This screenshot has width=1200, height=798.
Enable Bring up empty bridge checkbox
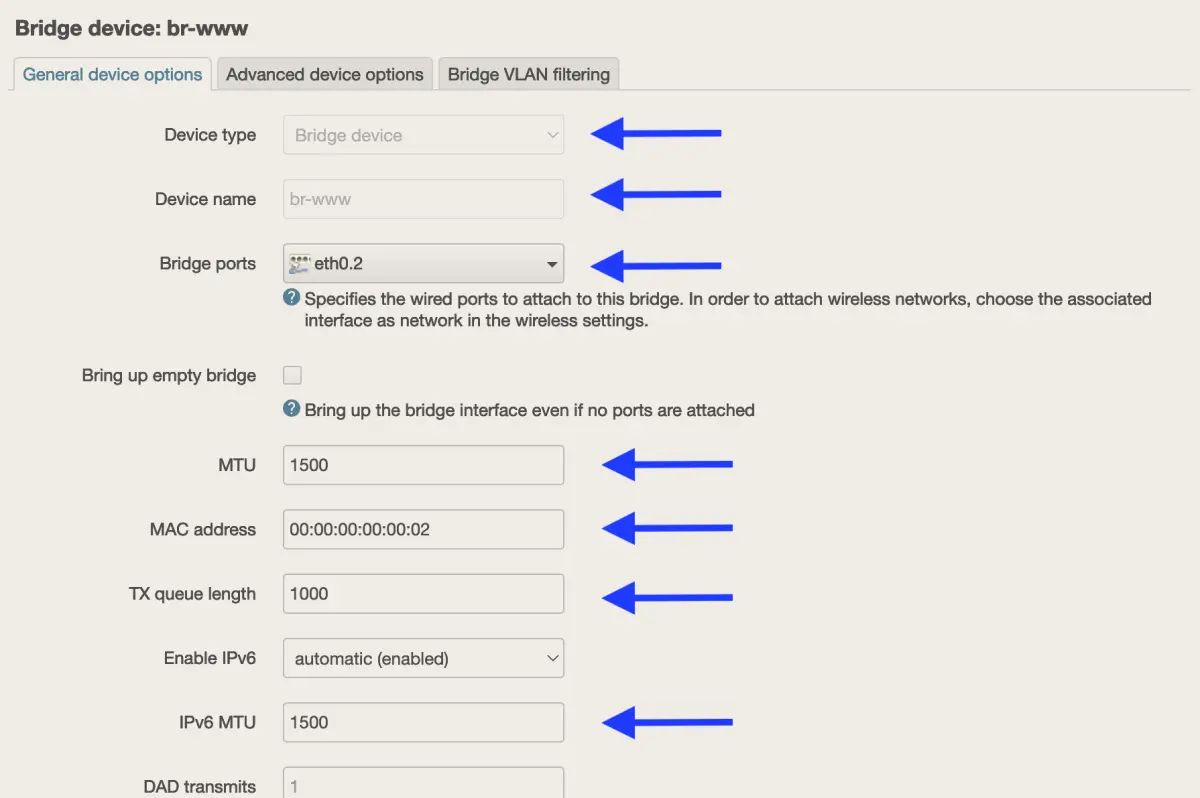pyautogui.click(x=292, y=376)
